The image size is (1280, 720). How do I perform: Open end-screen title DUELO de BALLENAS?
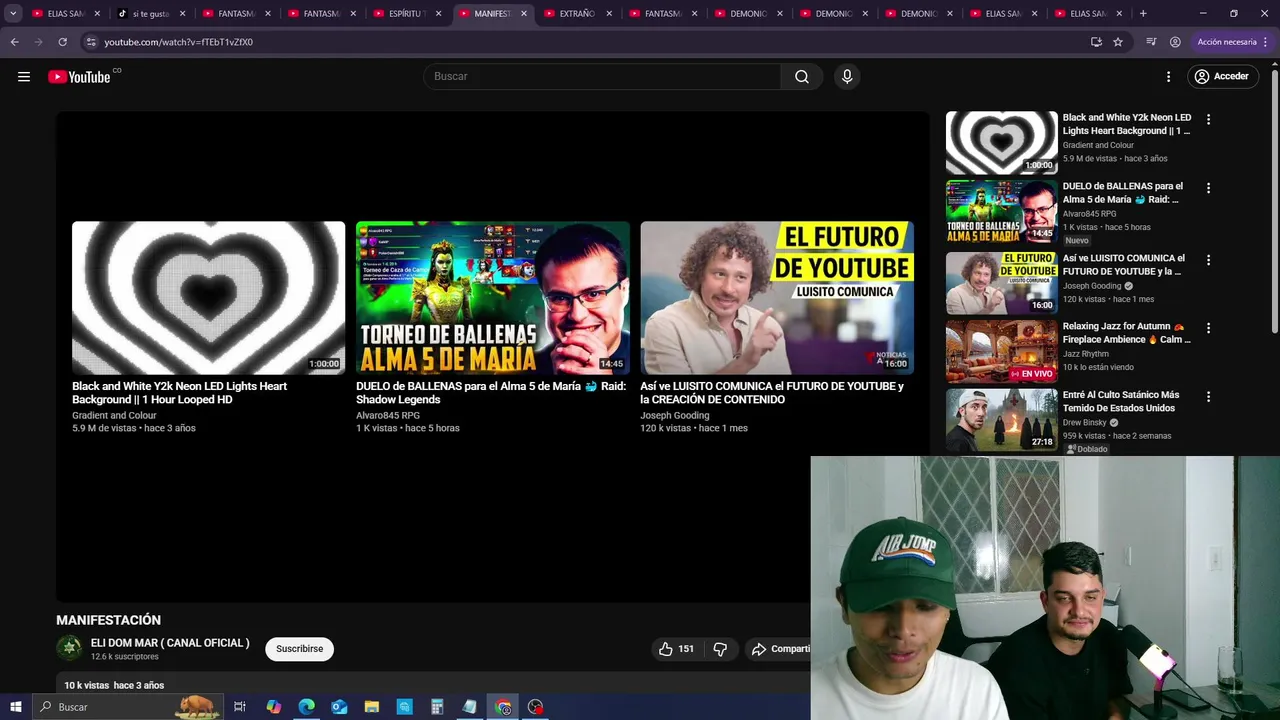click(491, 393)
